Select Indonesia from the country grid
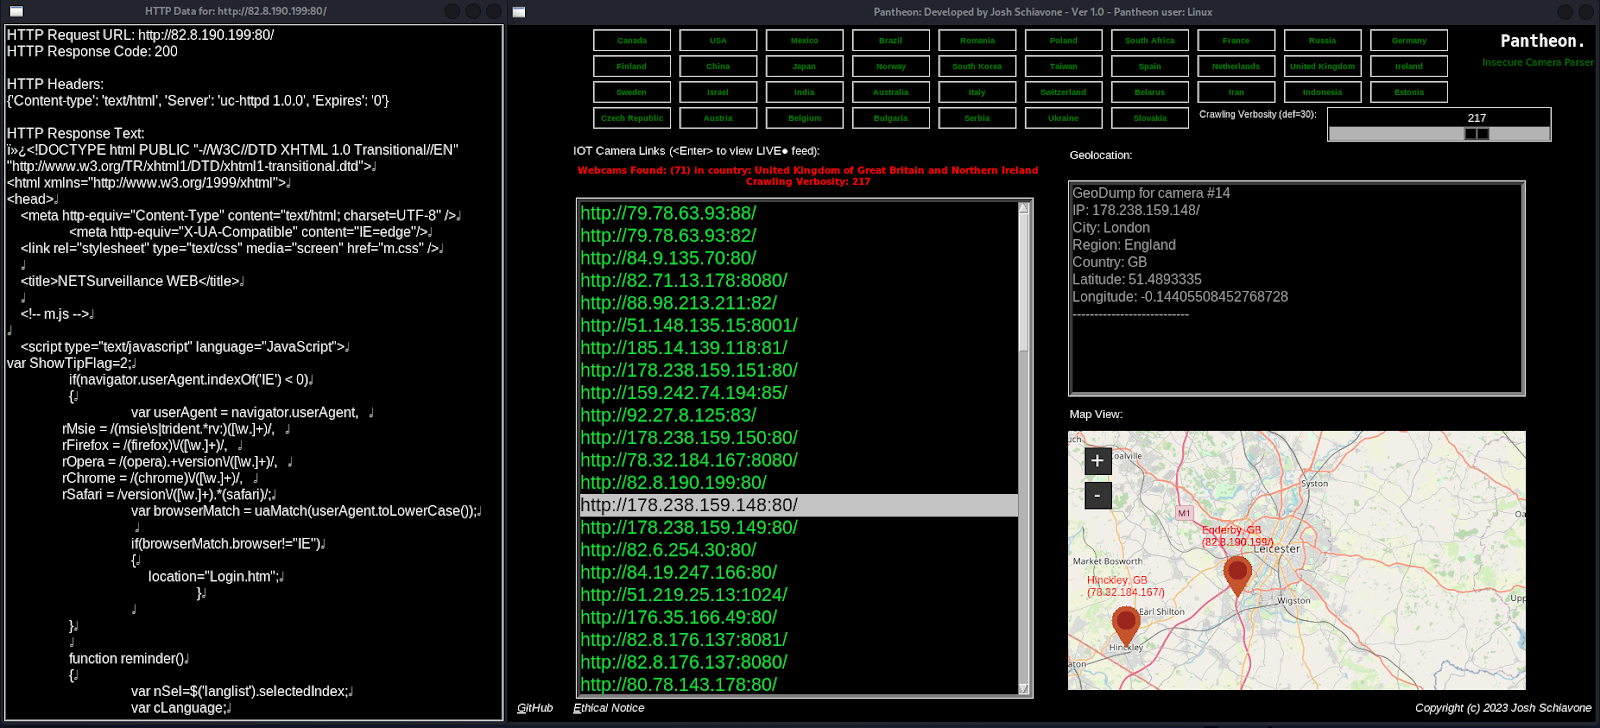 [1323, 92]
